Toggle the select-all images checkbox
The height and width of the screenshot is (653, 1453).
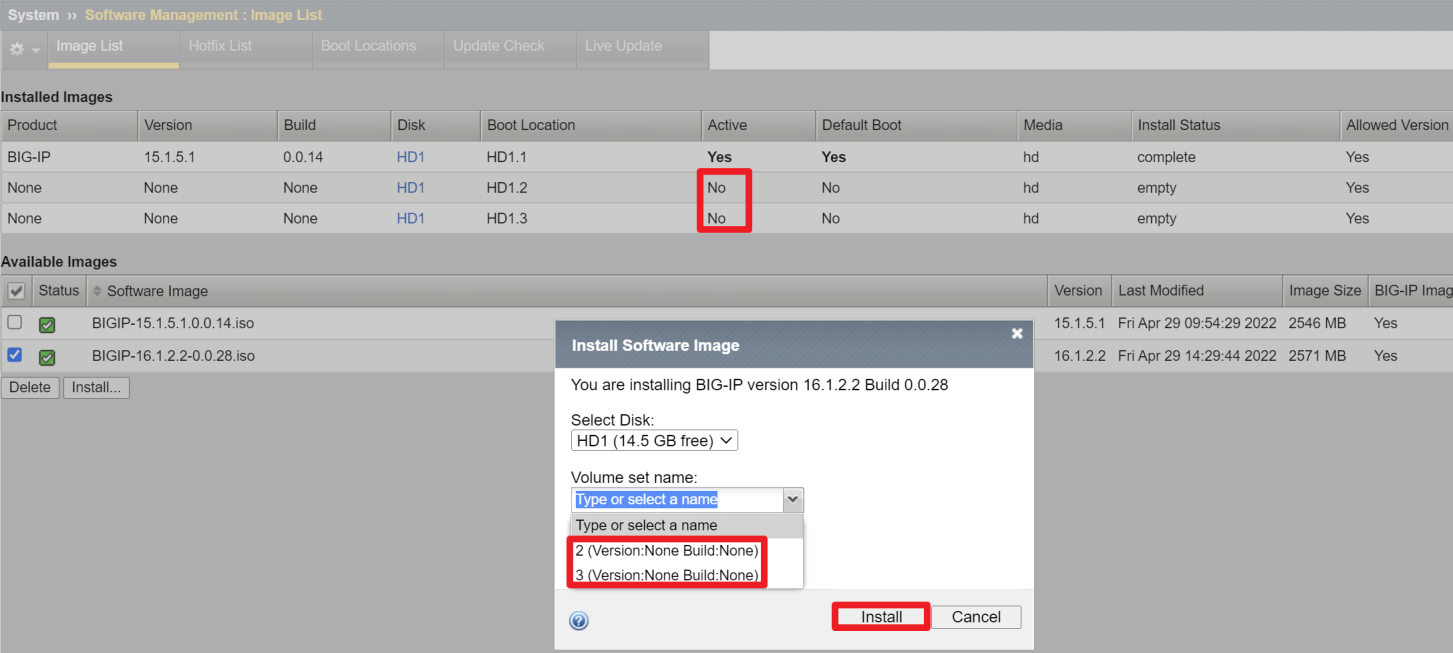tap(16, 291)
